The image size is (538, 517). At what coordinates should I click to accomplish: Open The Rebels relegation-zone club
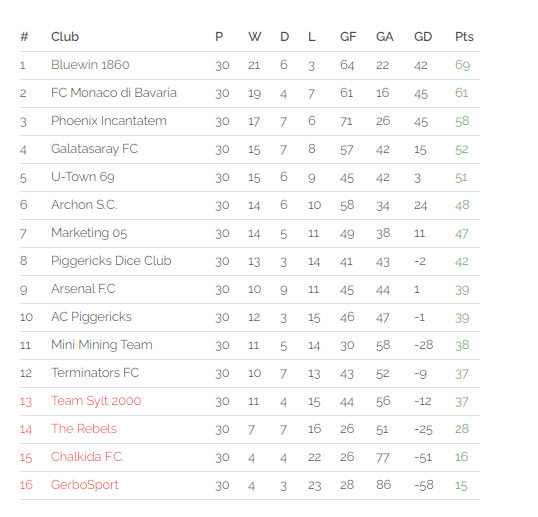(84, 429)
